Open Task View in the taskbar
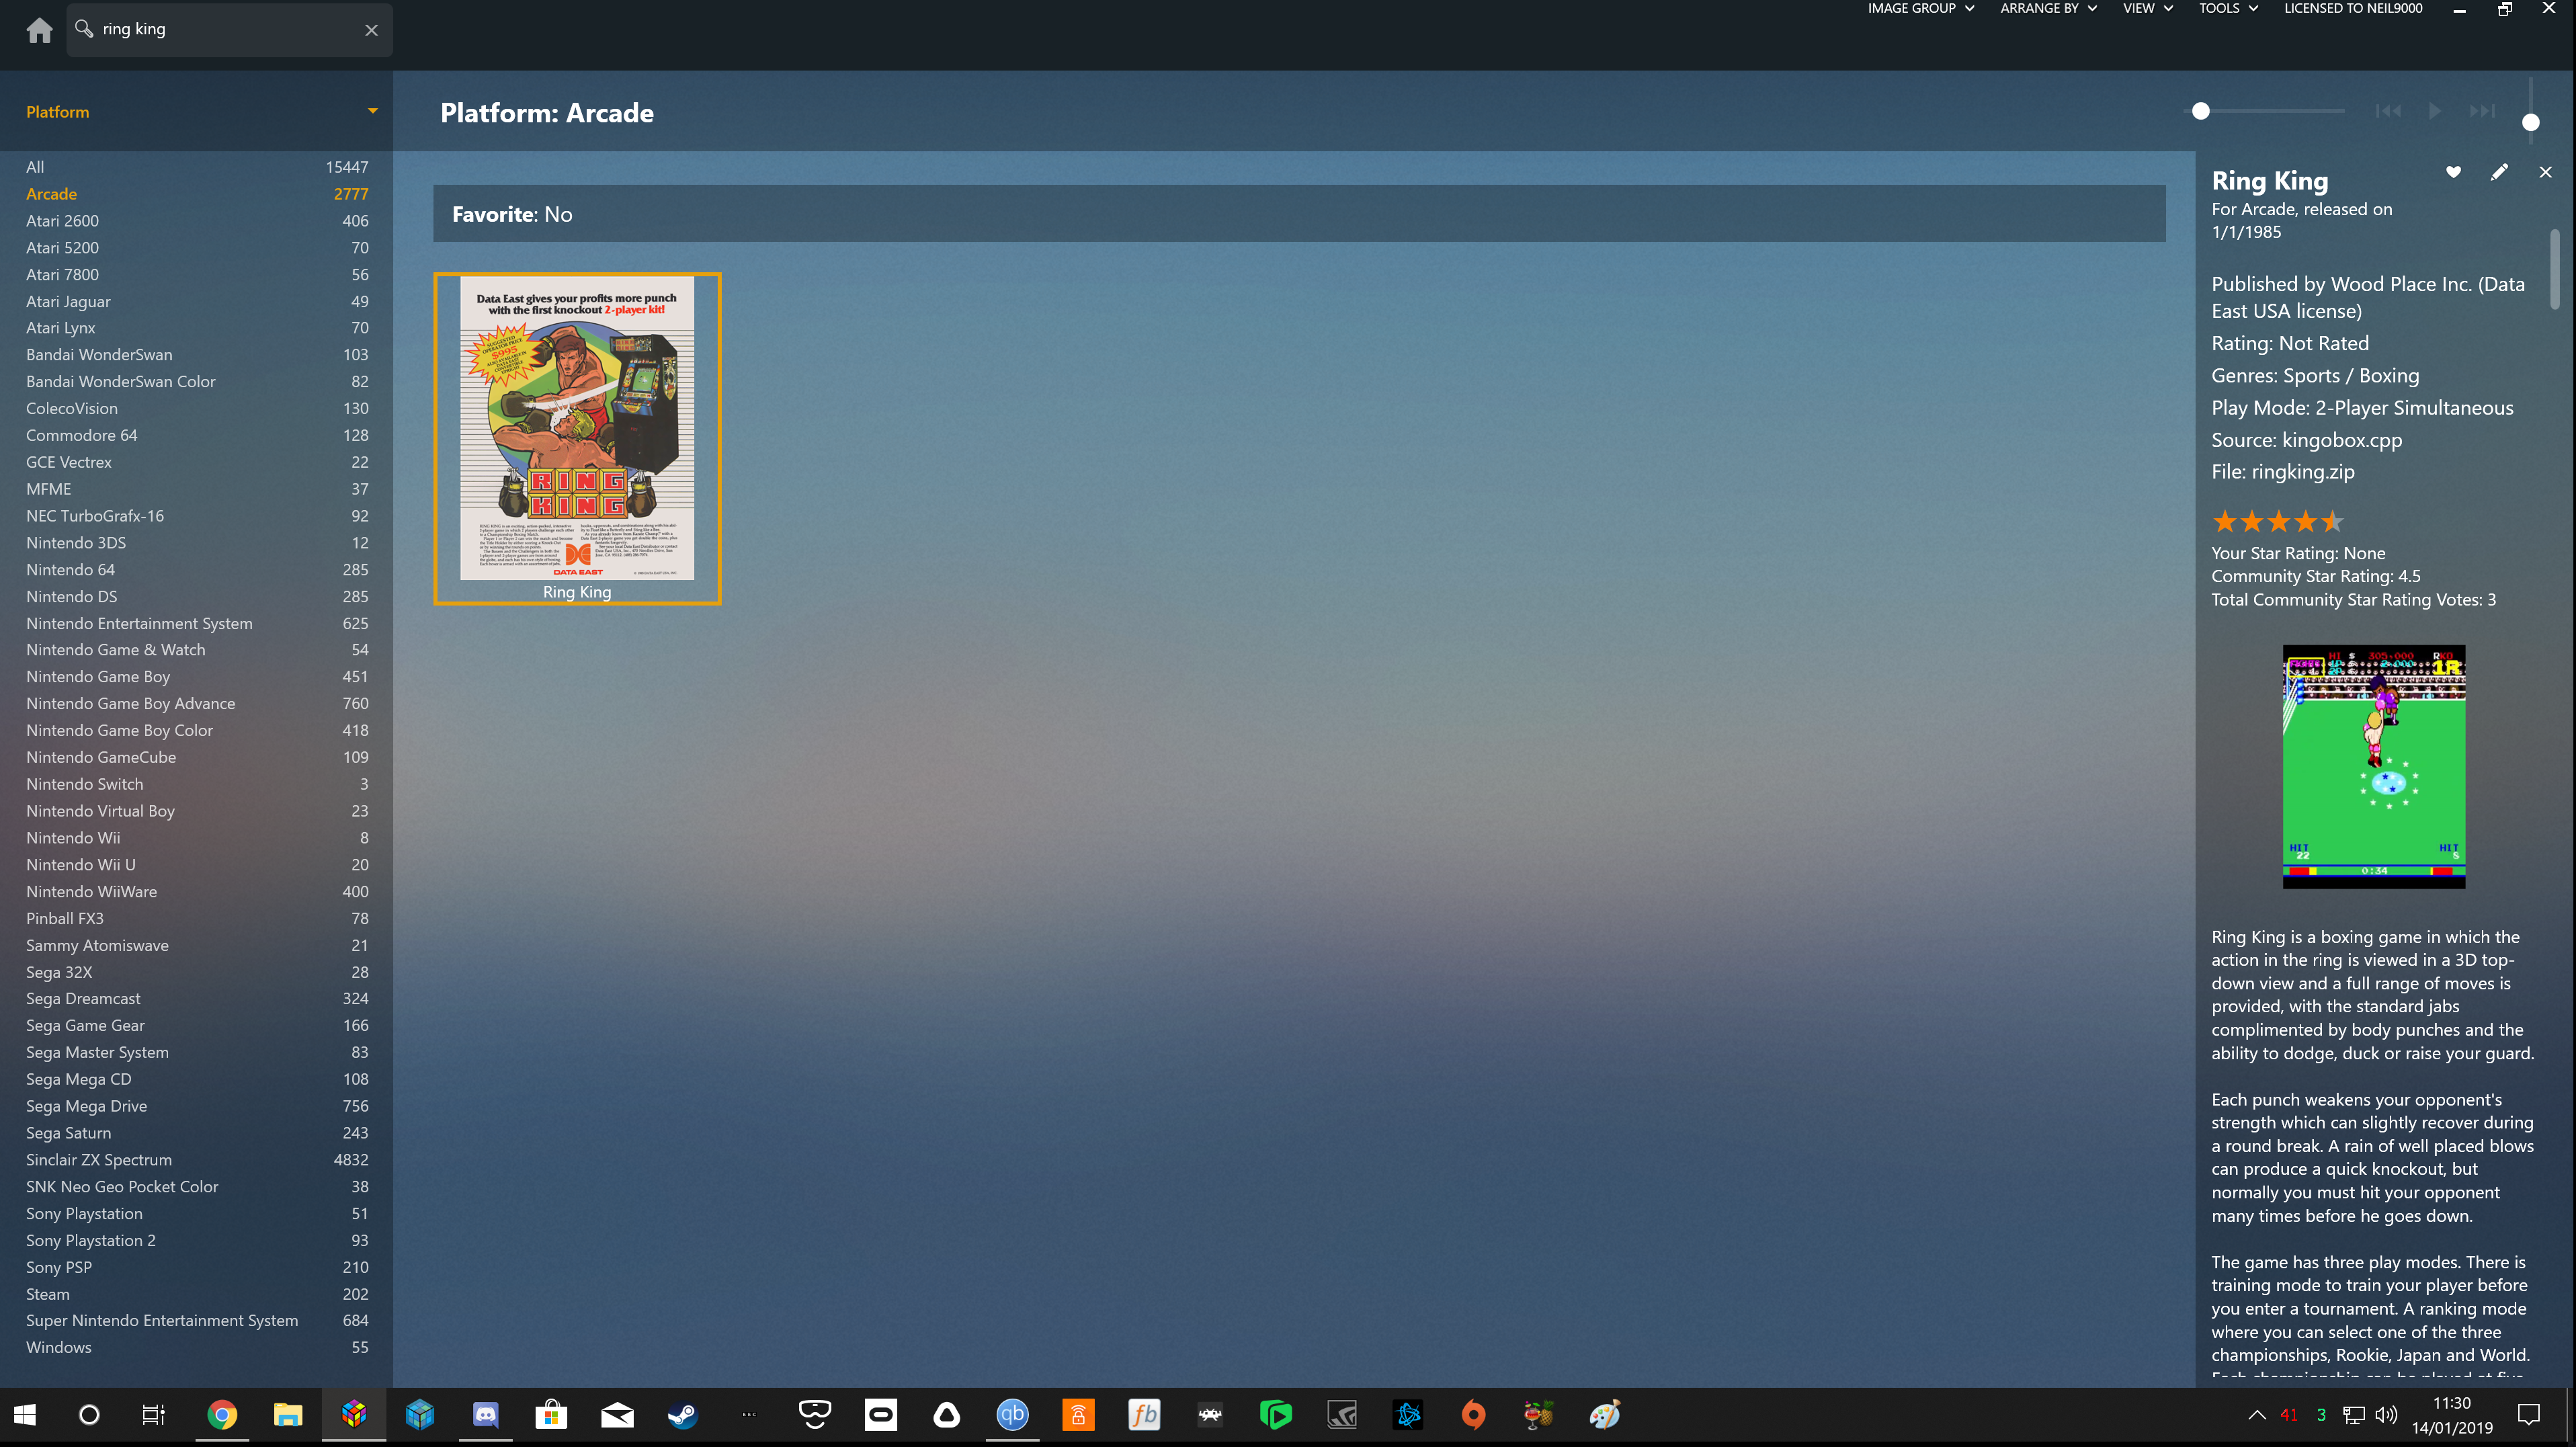 (153, 1415)
